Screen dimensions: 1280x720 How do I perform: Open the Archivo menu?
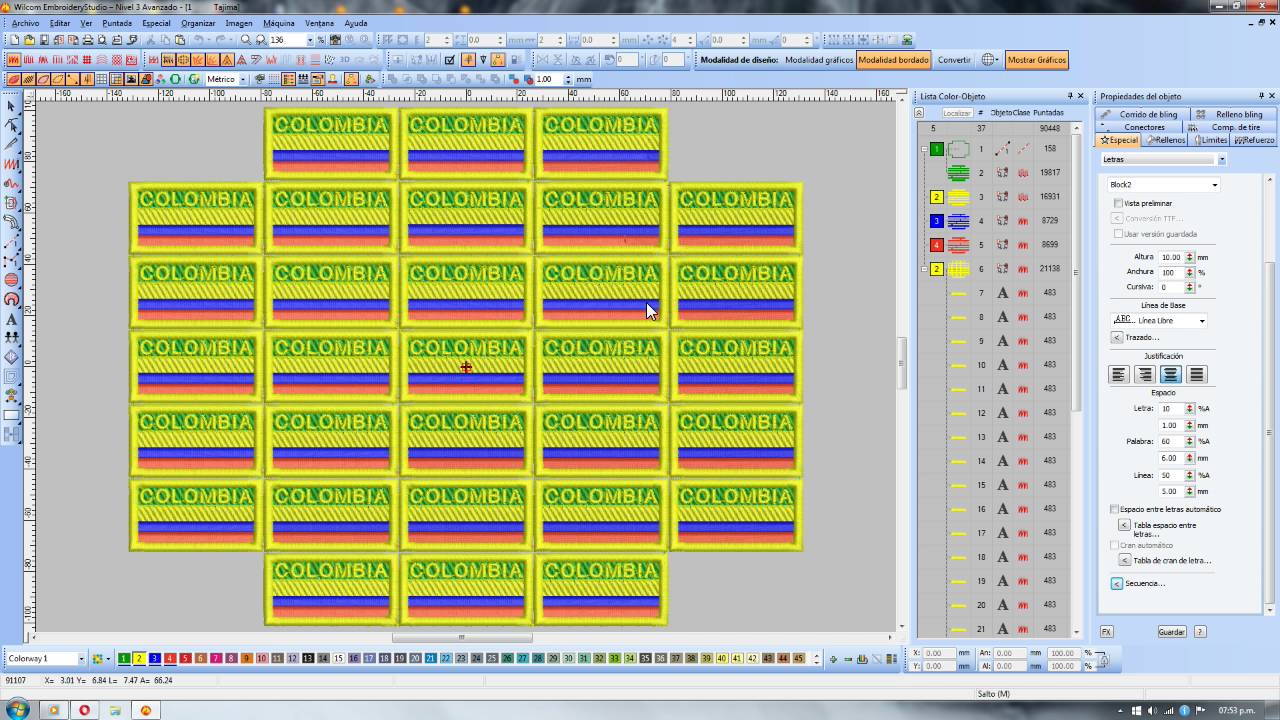(26, 23)
